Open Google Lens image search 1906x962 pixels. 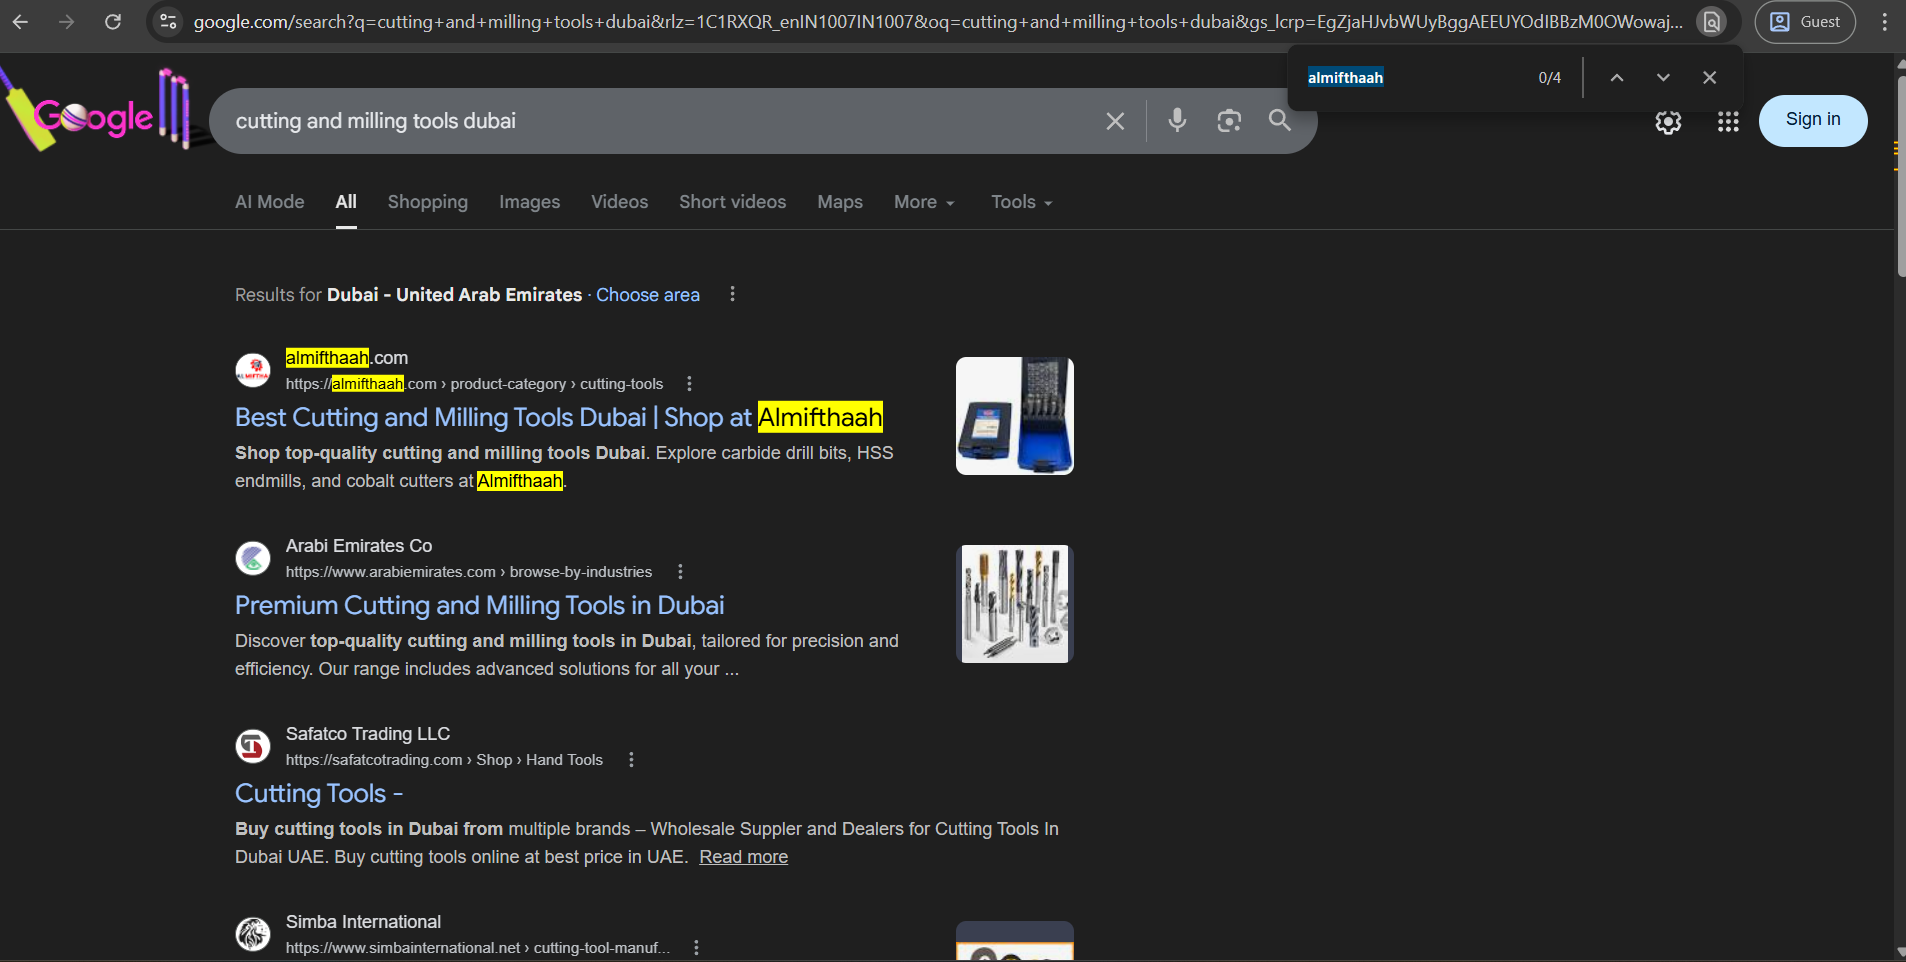click(1229, 120)
